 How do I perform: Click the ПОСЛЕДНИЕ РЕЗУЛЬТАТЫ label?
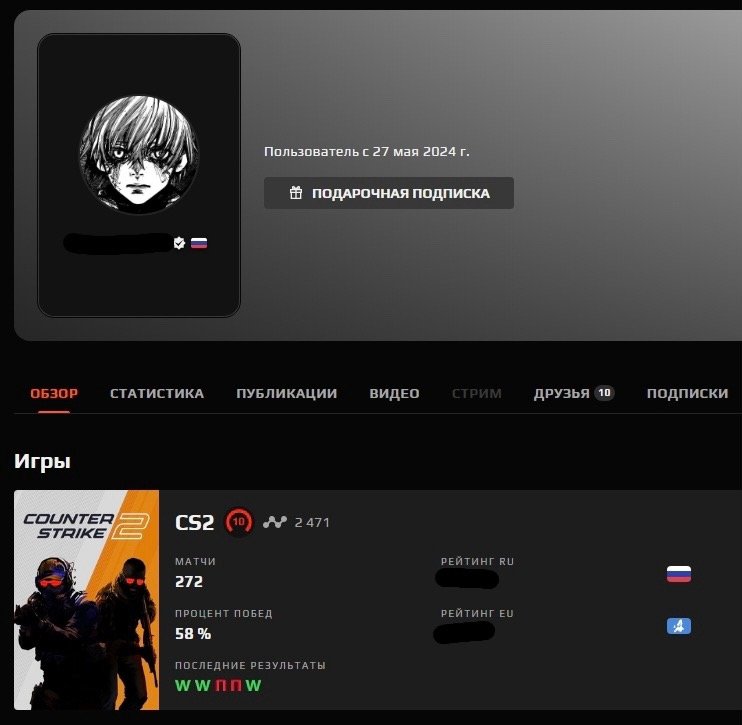point(250,665)
